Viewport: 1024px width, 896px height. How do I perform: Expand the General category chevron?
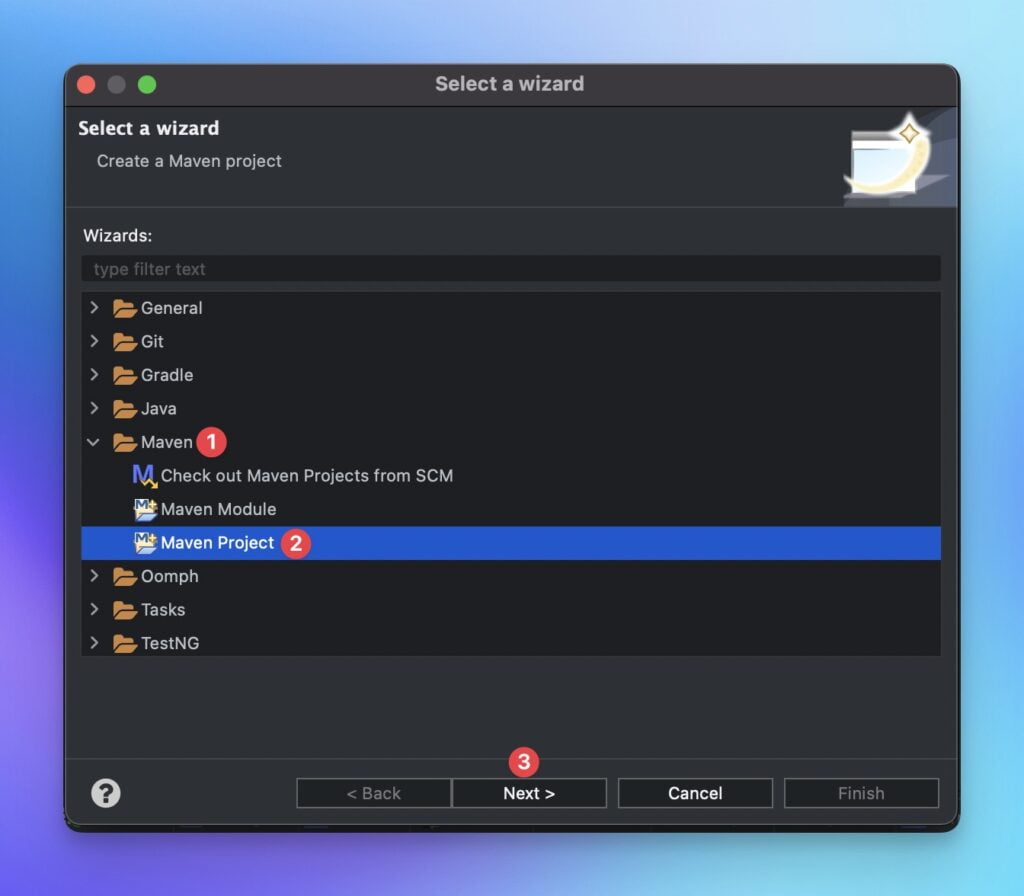click(x=94, y=308)
